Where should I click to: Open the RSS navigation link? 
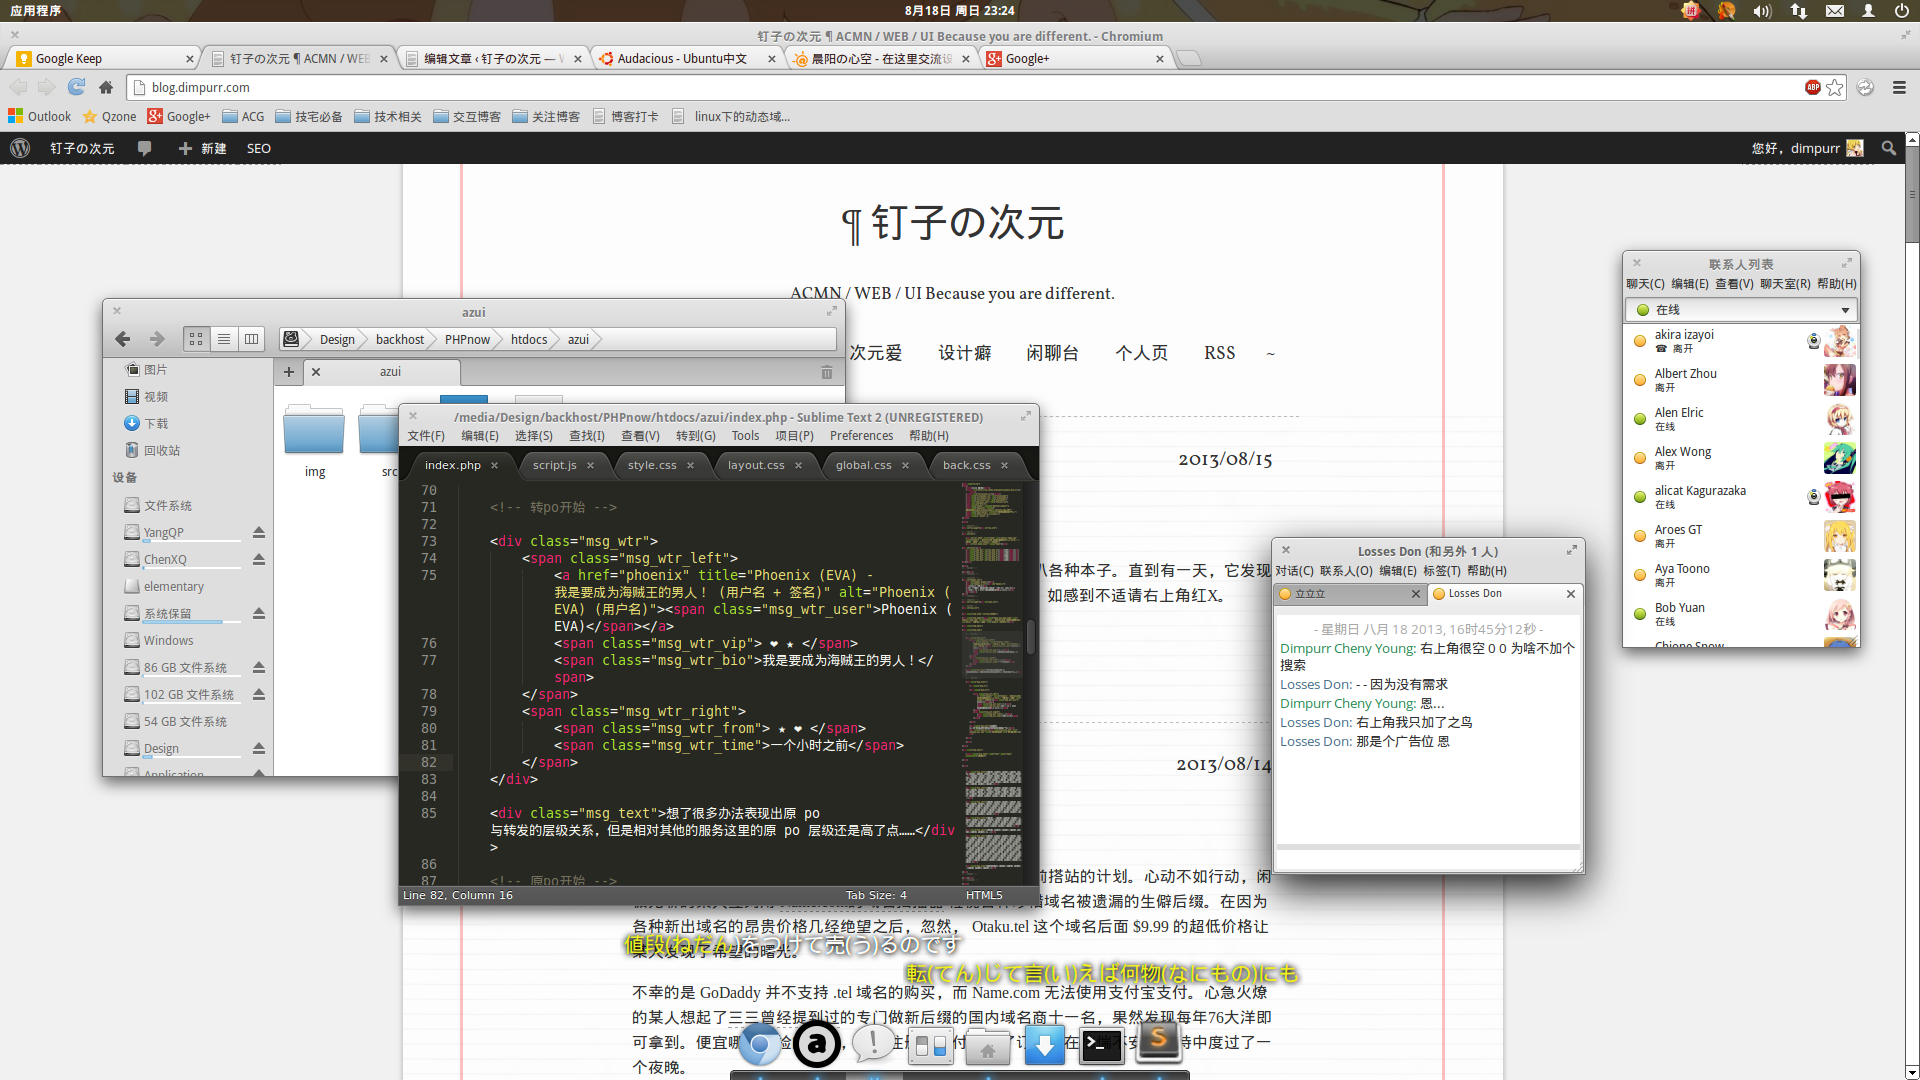pos(1219,353)
